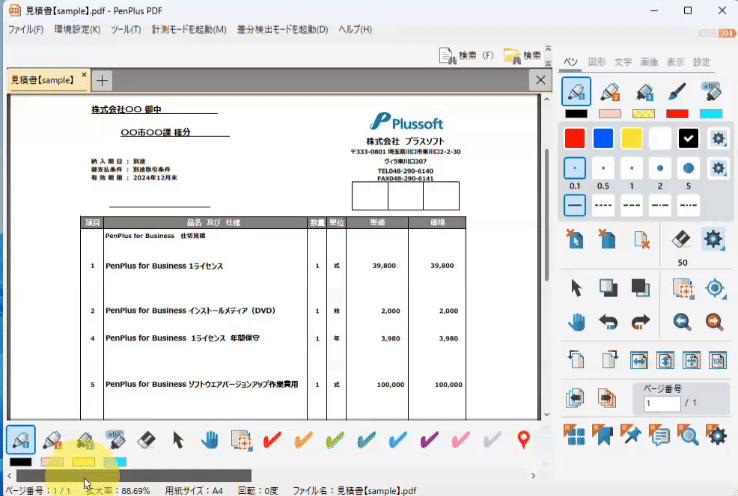Open the bookmark panel
This screenshot has height=496, width=738.
pyautogui.click(x=603, y=435)
